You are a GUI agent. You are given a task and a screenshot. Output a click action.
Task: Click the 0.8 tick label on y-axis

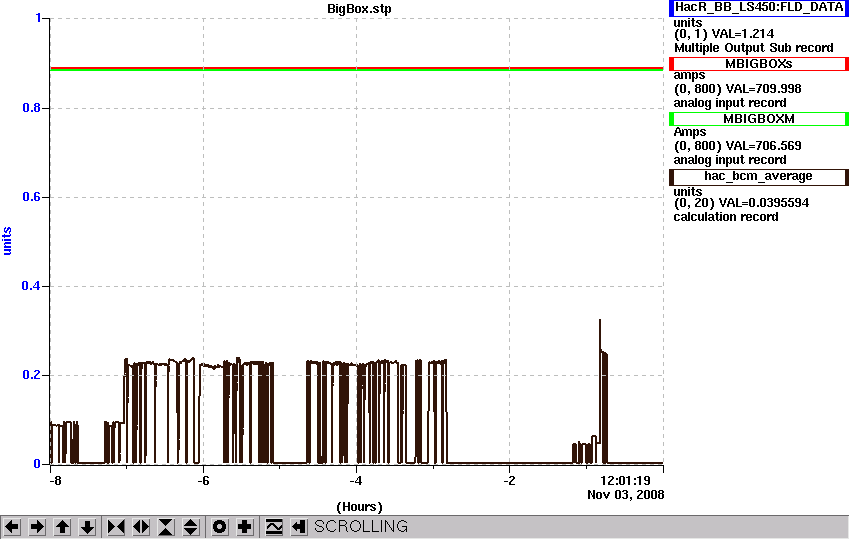[31, 108]
